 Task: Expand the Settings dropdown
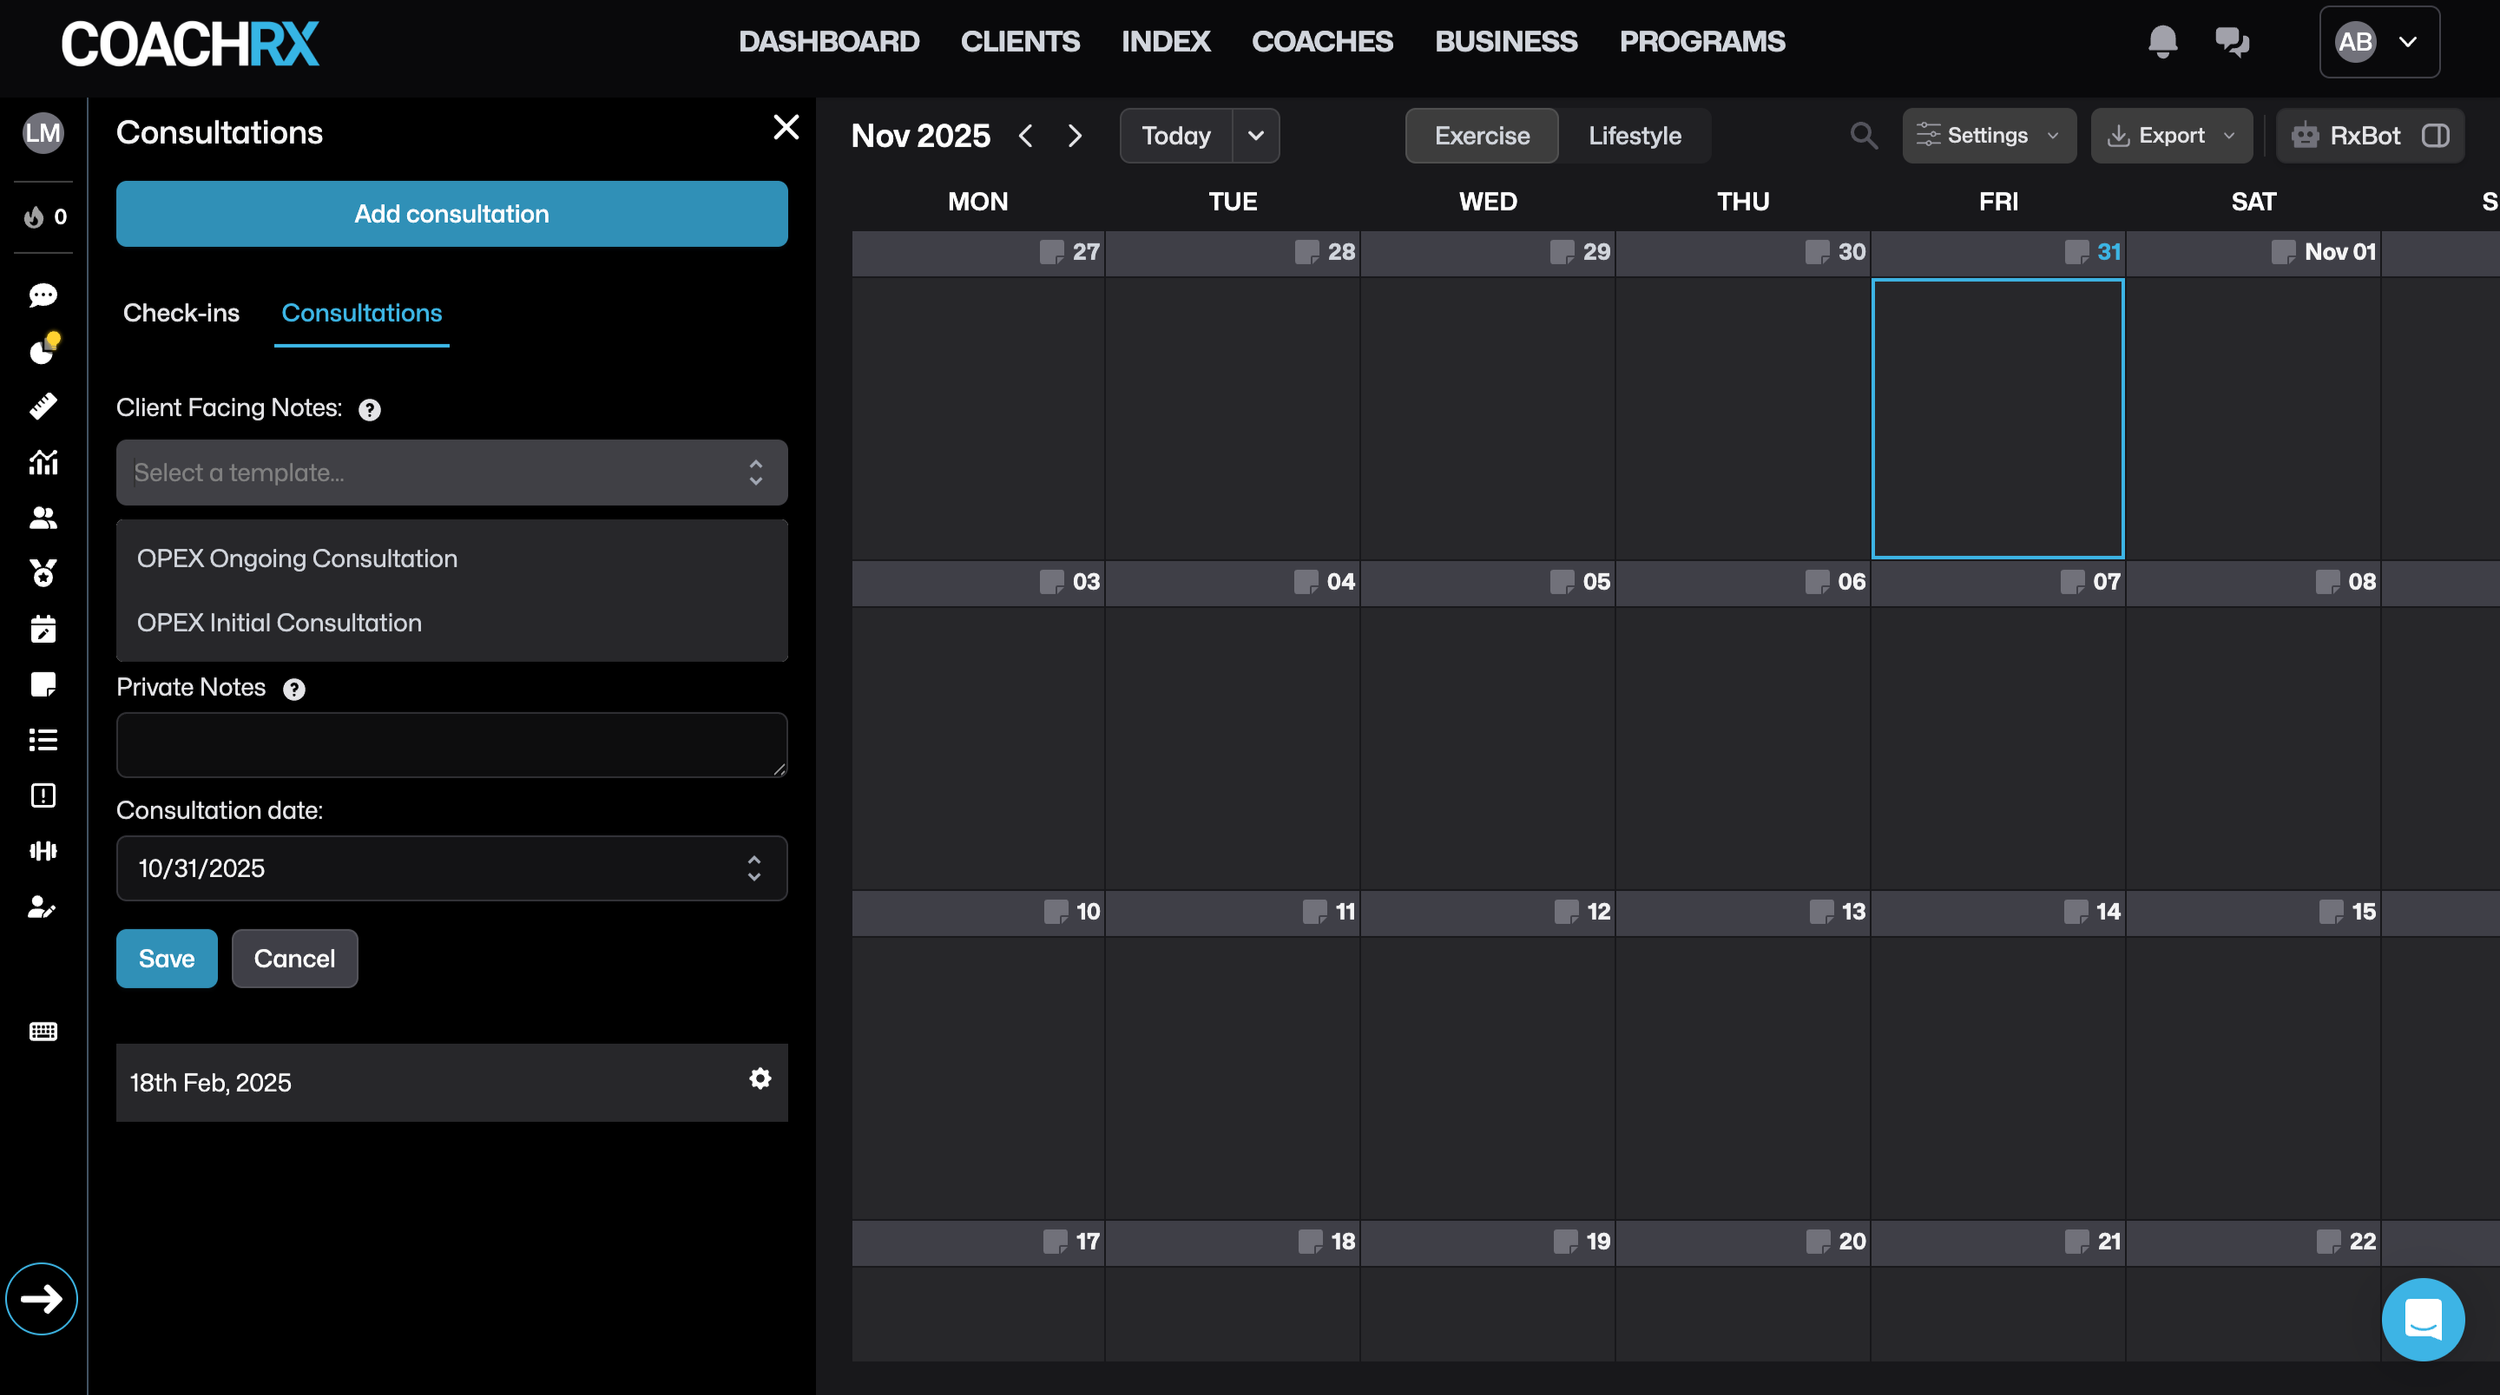(1987, 135)
